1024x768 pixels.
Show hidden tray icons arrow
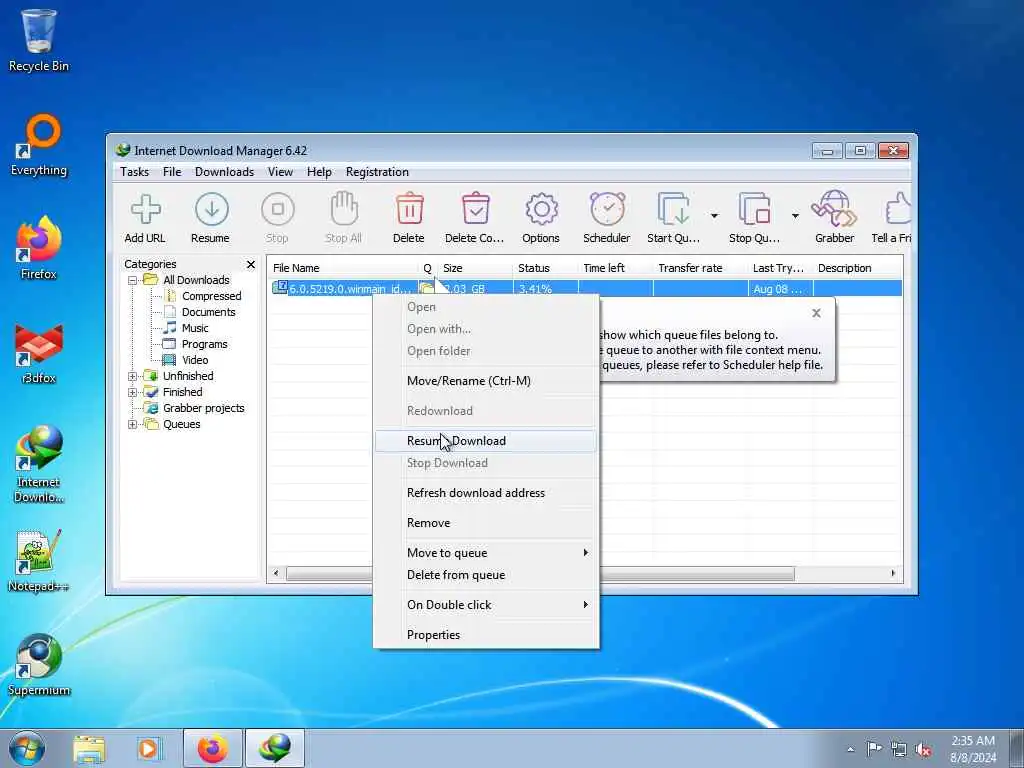pyautogui.click(x=850, y=749)
